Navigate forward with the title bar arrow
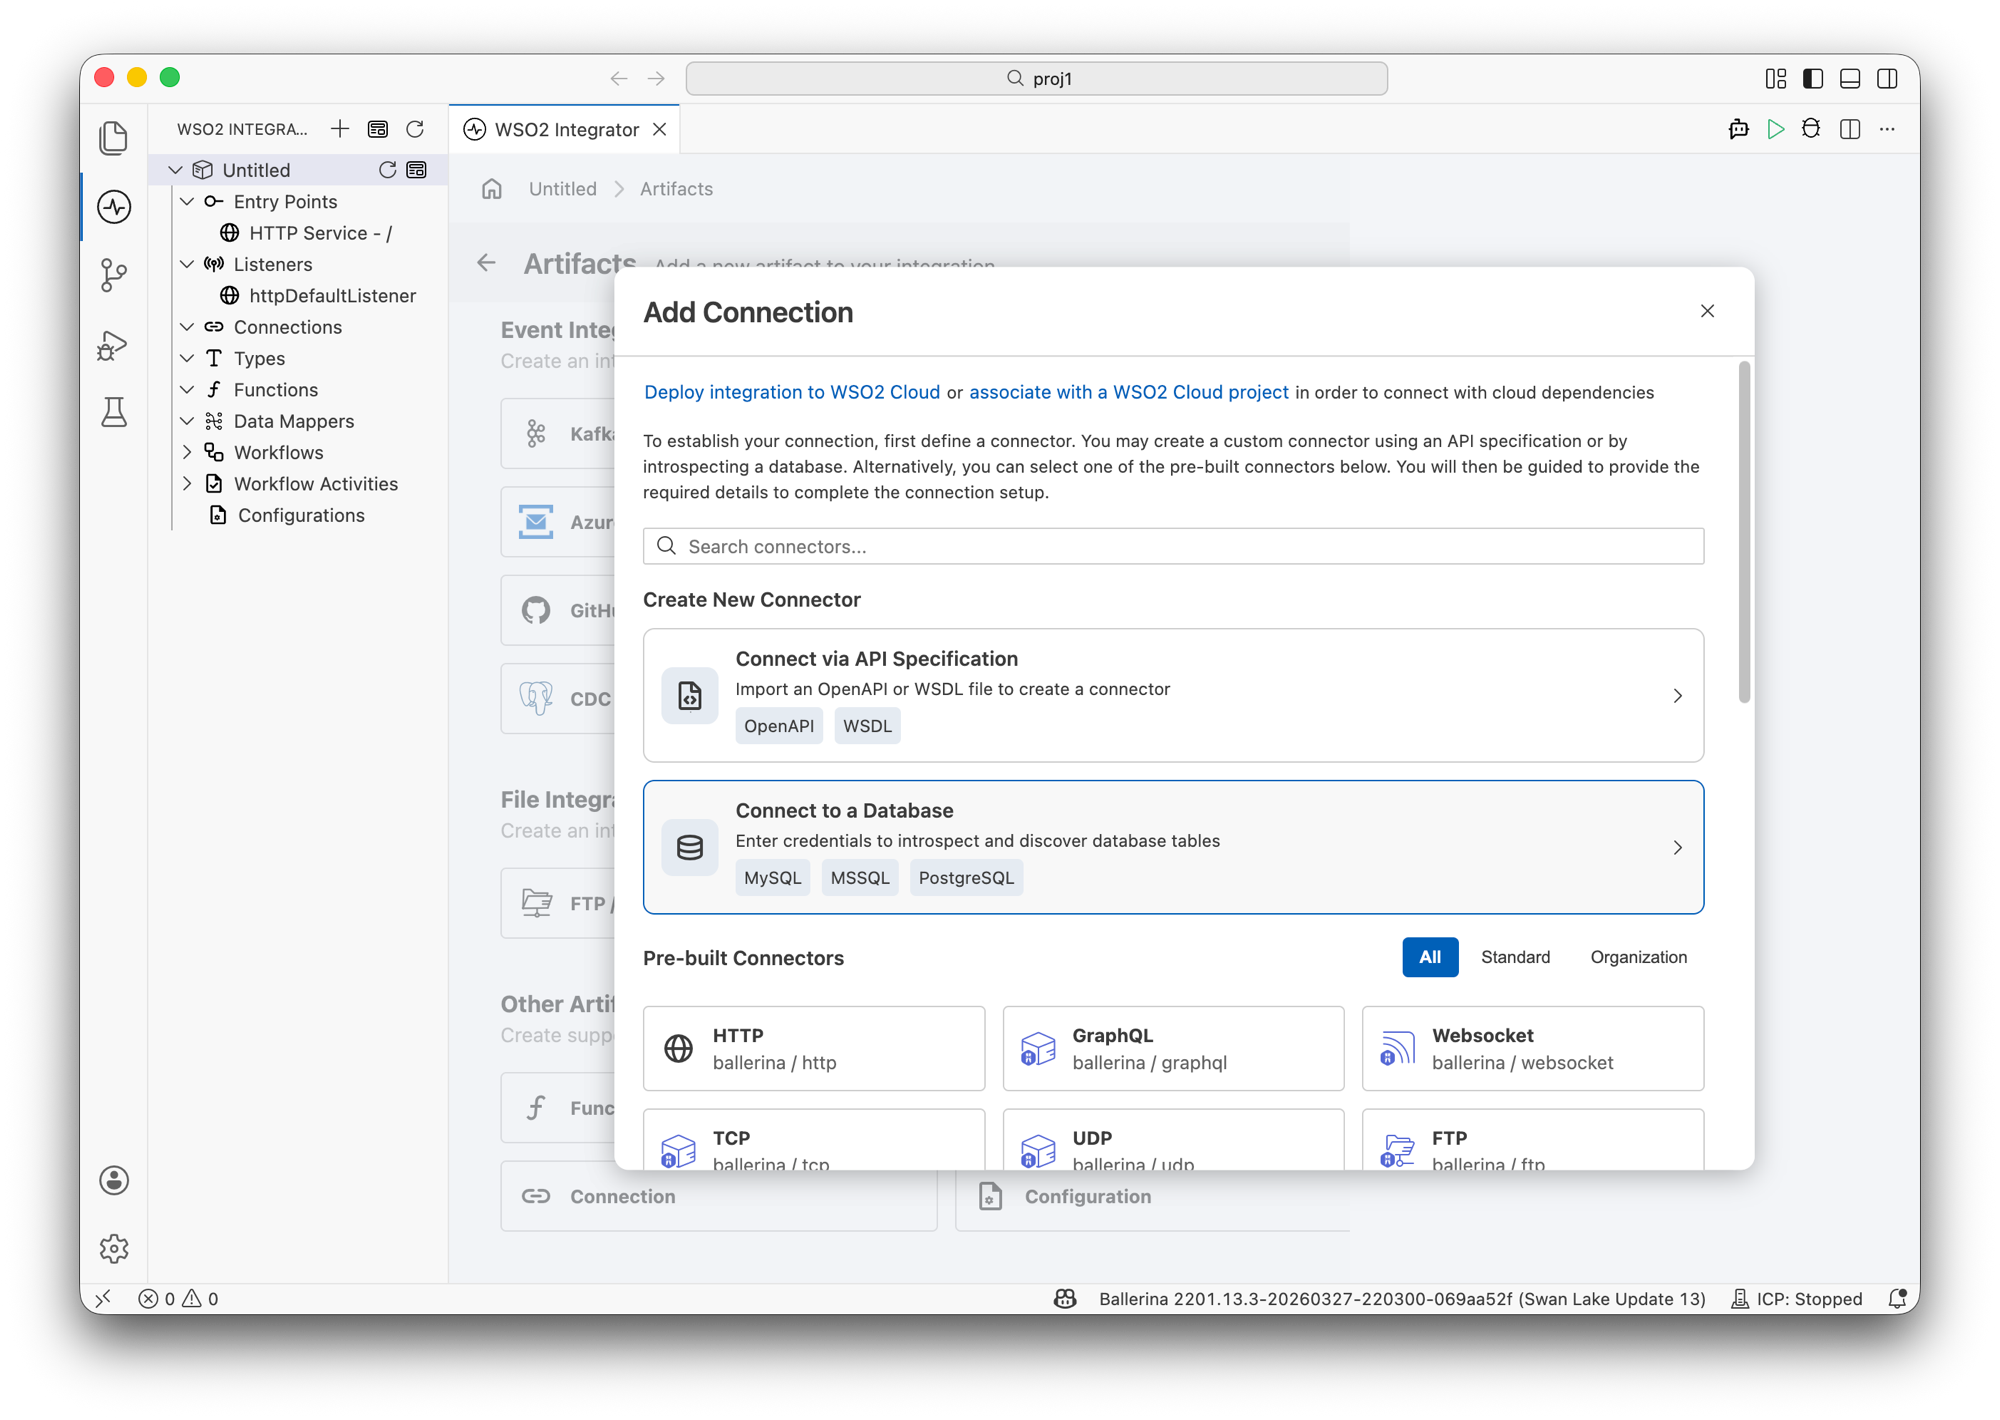Image resolution: width=2000 pixels, height=1420 pixels. [x=656, y=78]
